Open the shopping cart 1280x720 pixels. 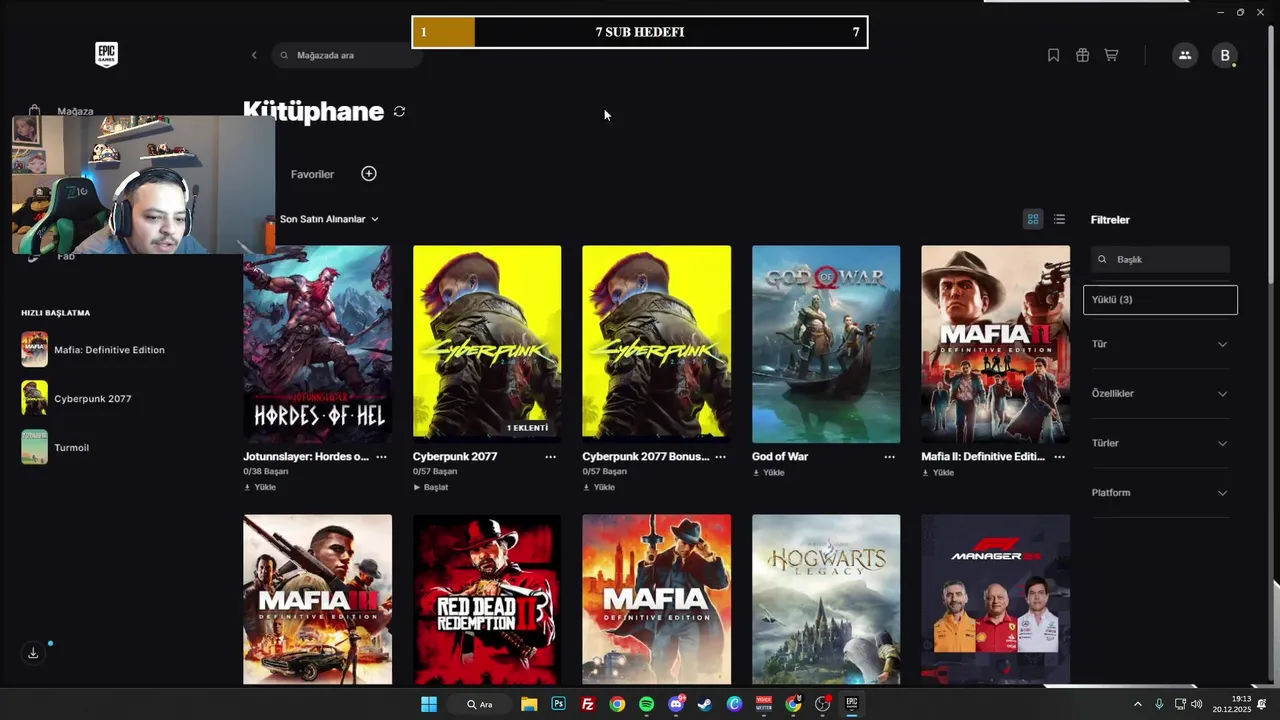coord(1111,55)
